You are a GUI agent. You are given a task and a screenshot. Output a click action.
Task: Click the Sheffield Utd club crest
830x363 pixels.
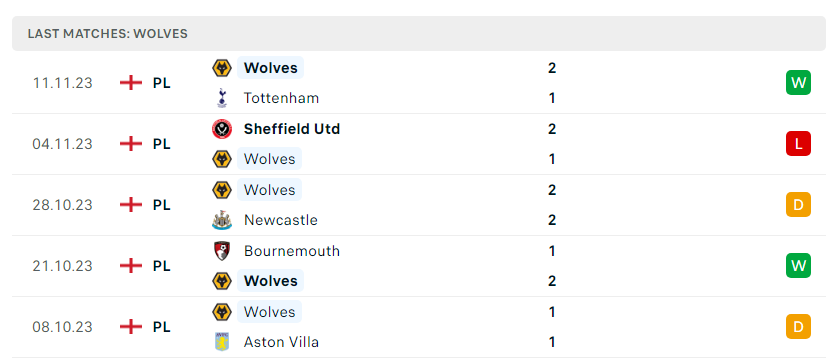point(222,129)
